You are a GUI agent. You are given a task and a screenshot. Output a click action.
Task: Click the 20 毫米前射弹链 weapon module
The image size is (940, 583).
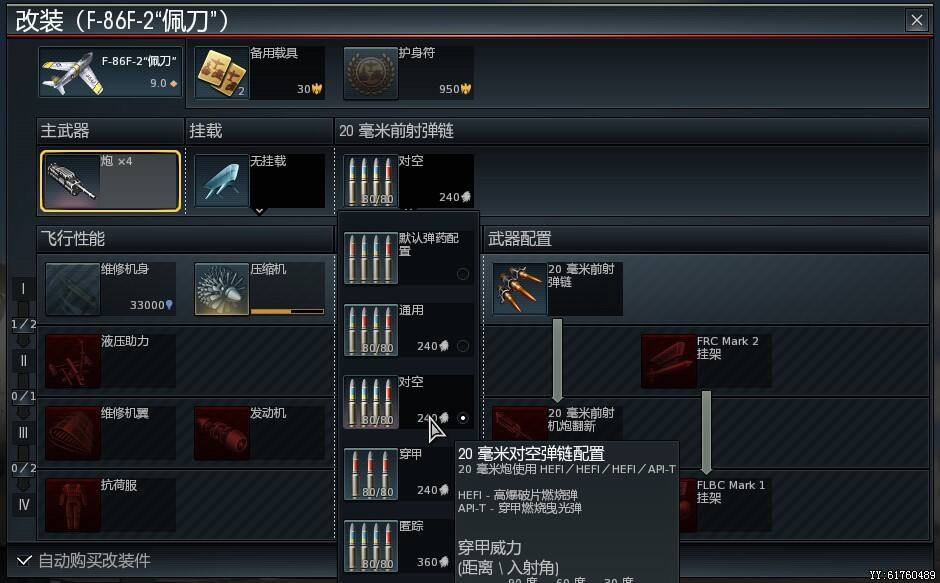pos(558,289)
